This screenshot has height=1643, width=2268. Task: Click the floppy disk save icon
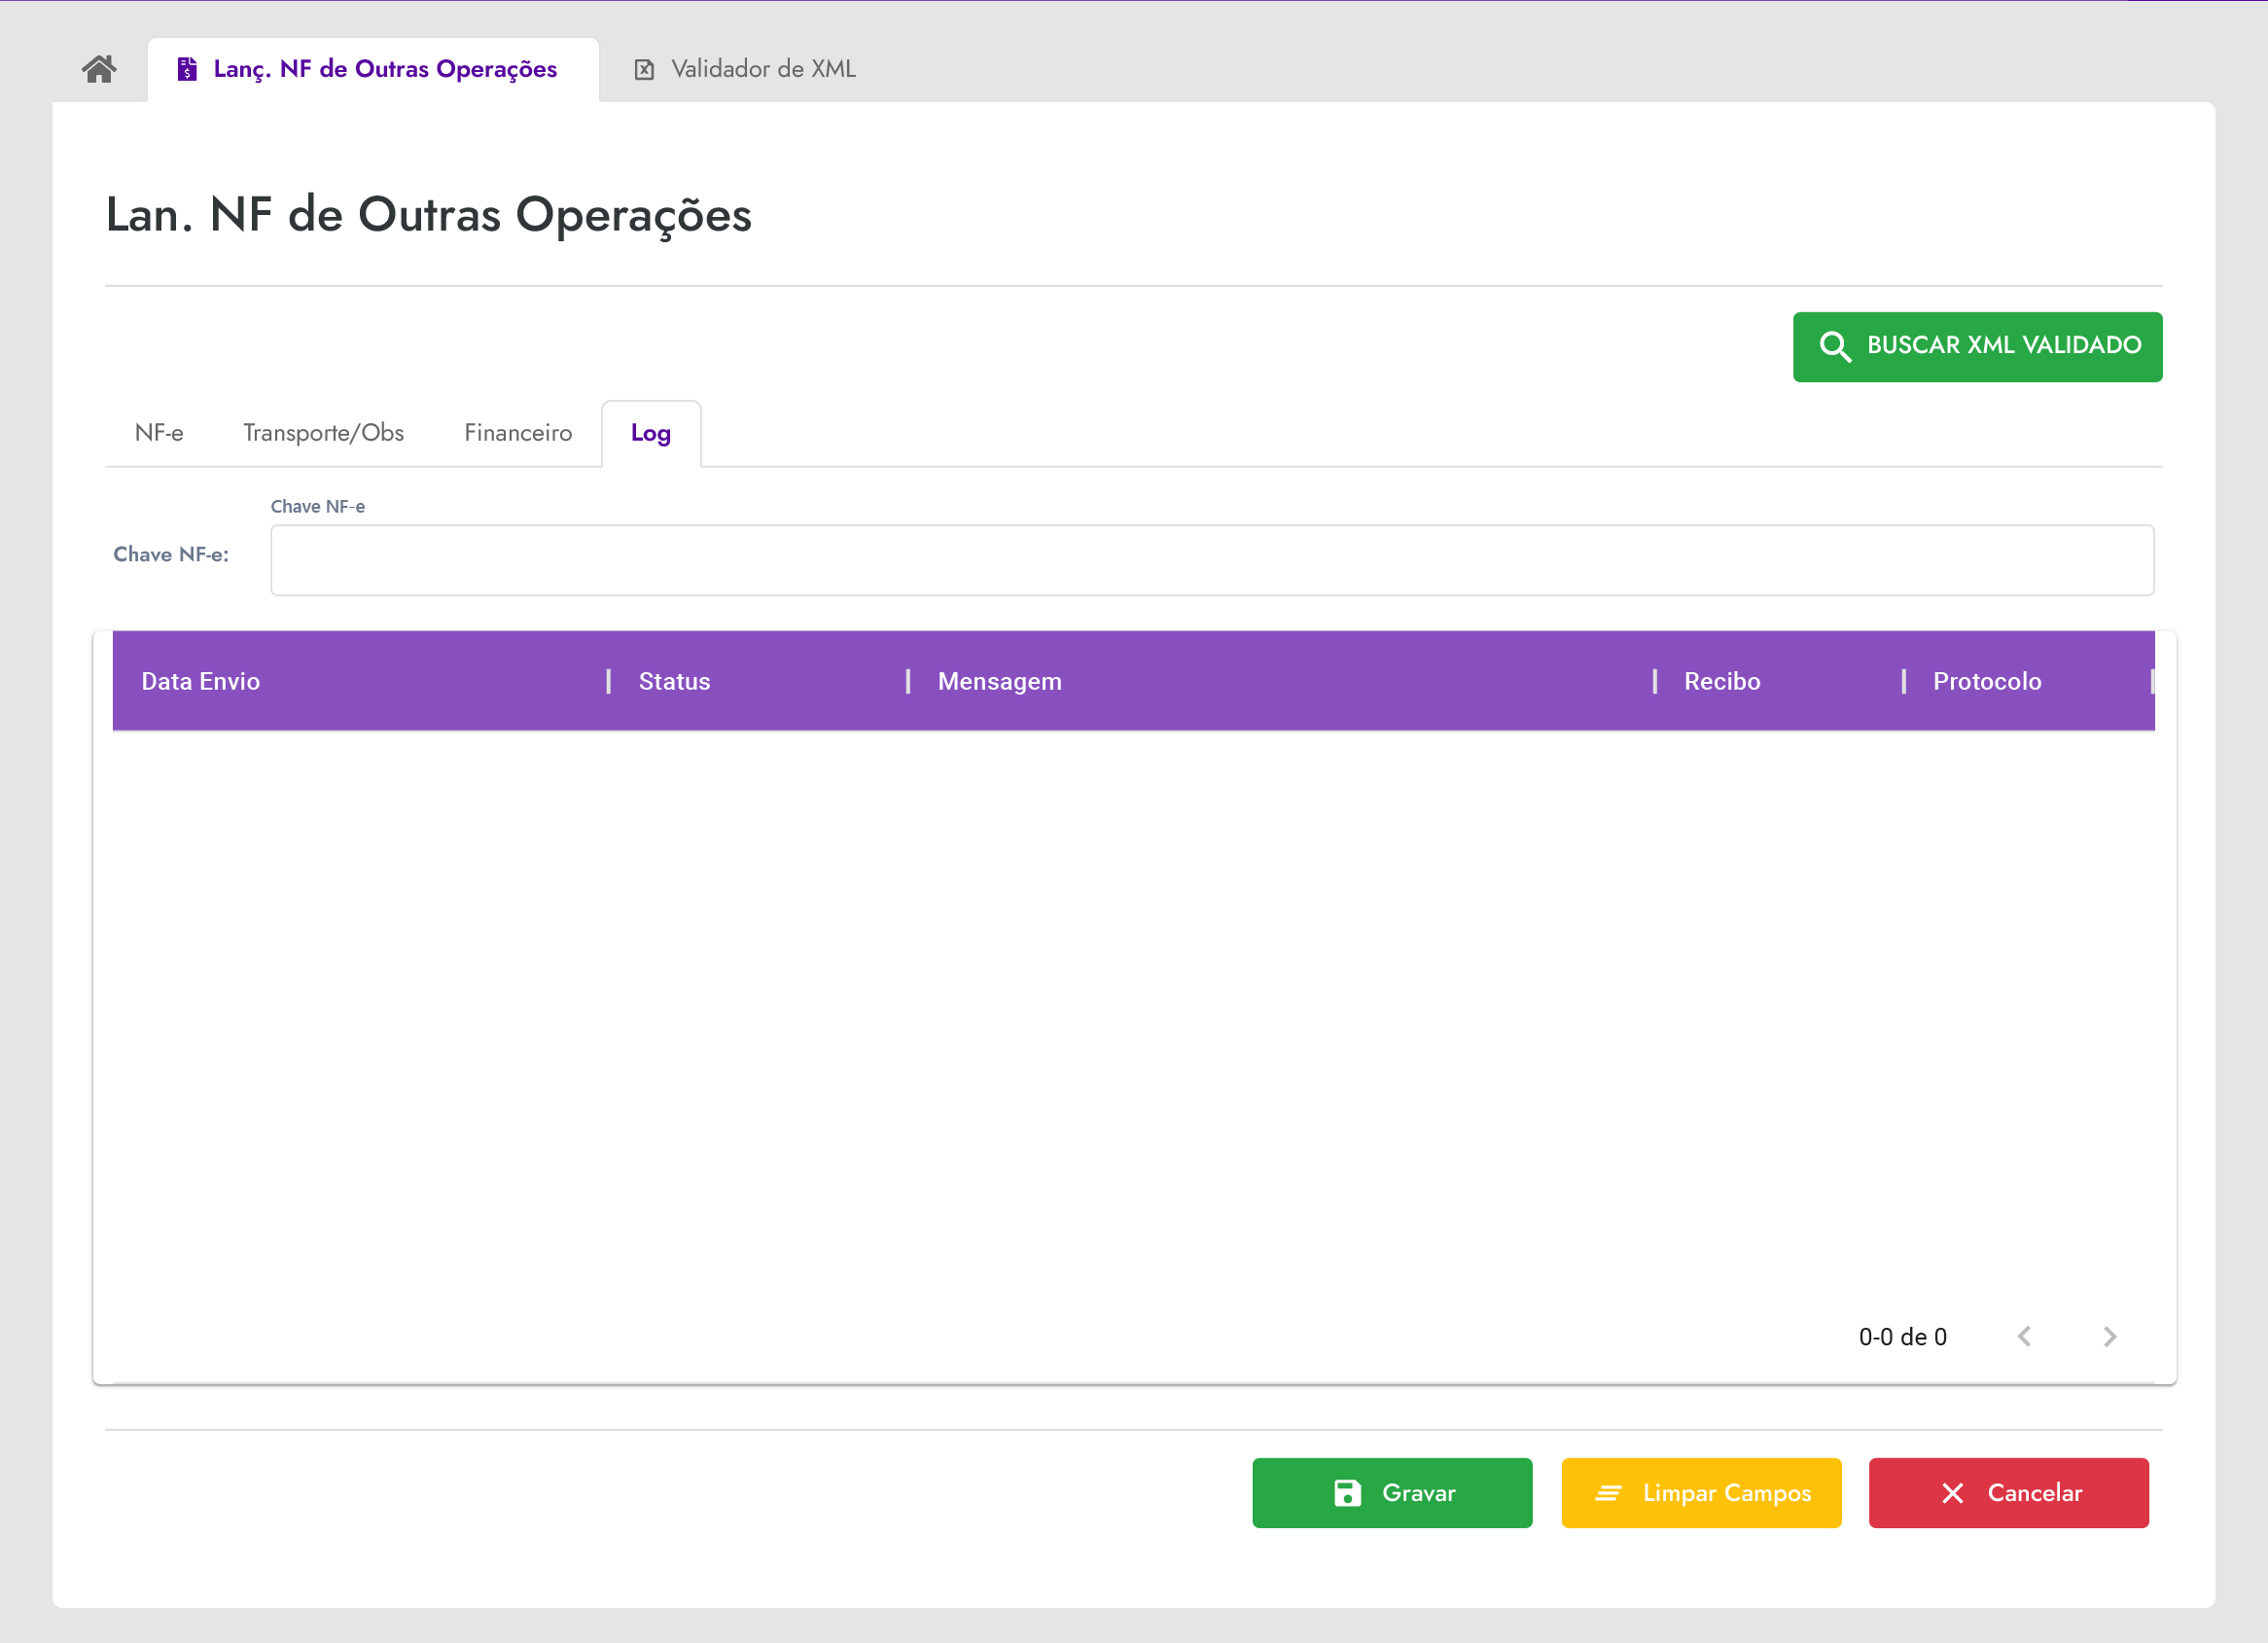[x=1347, y=1493]
